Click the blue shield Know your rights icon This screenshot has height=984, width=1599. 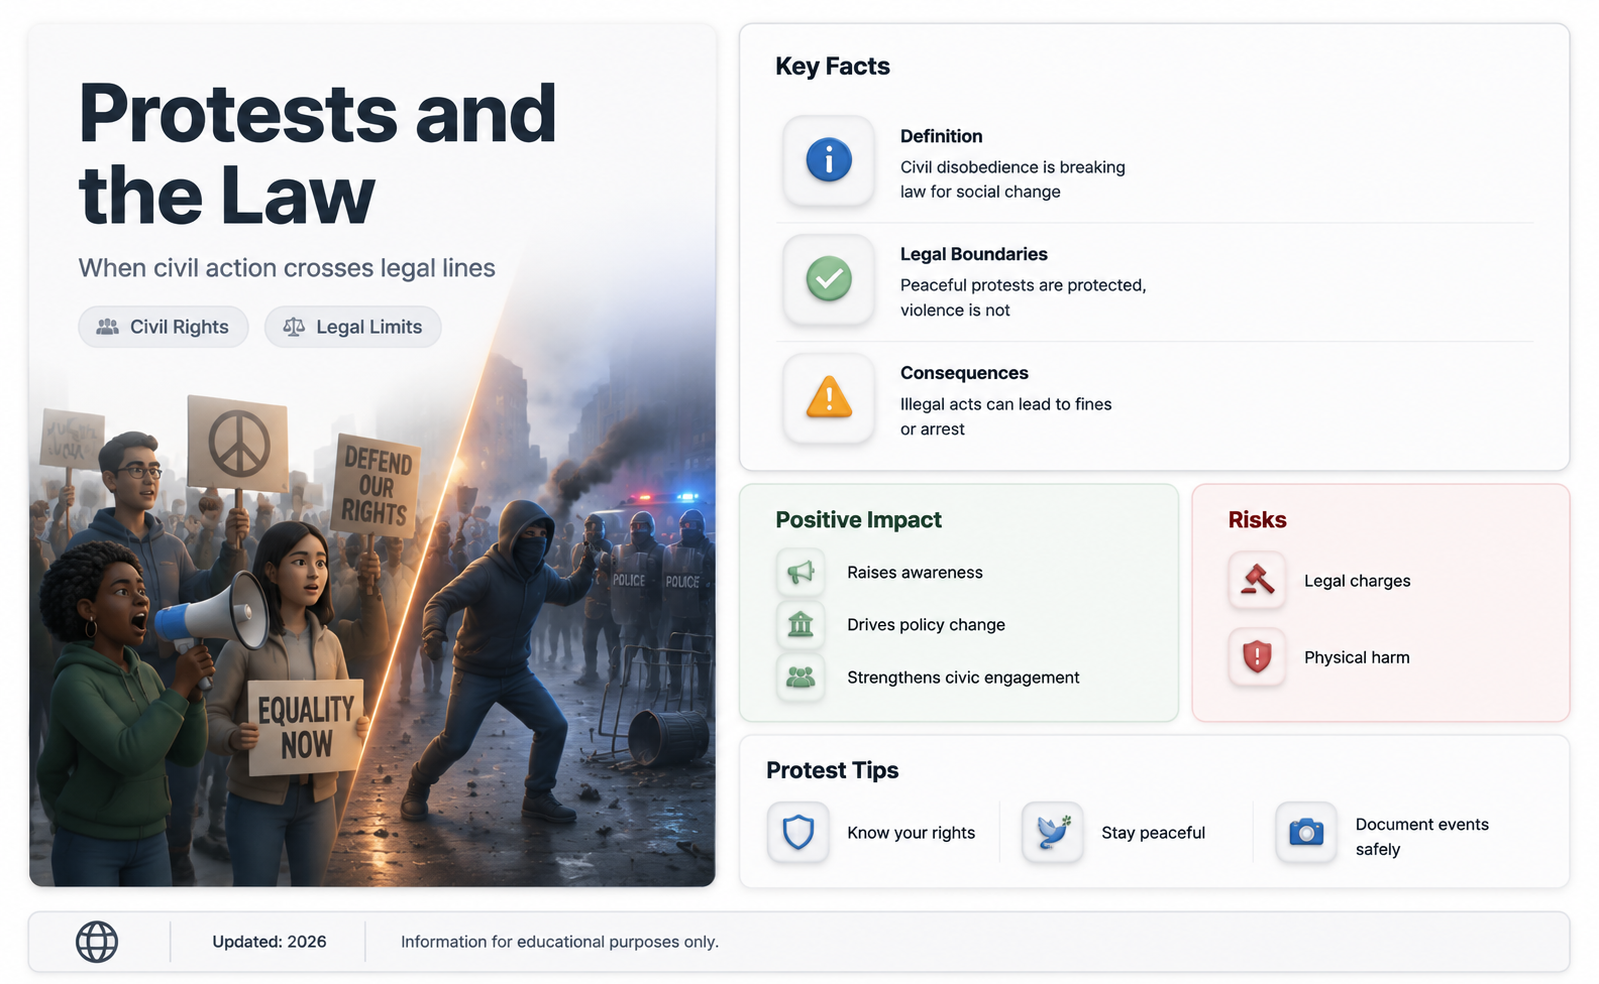pos(798,832)
